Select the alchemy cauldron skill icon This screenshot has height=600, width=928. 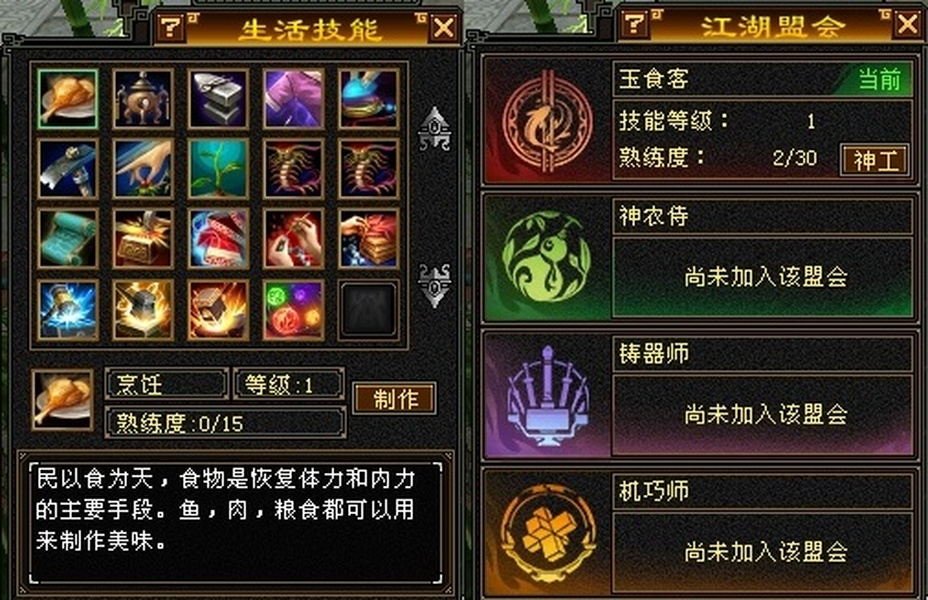click(x=143, y=99)
